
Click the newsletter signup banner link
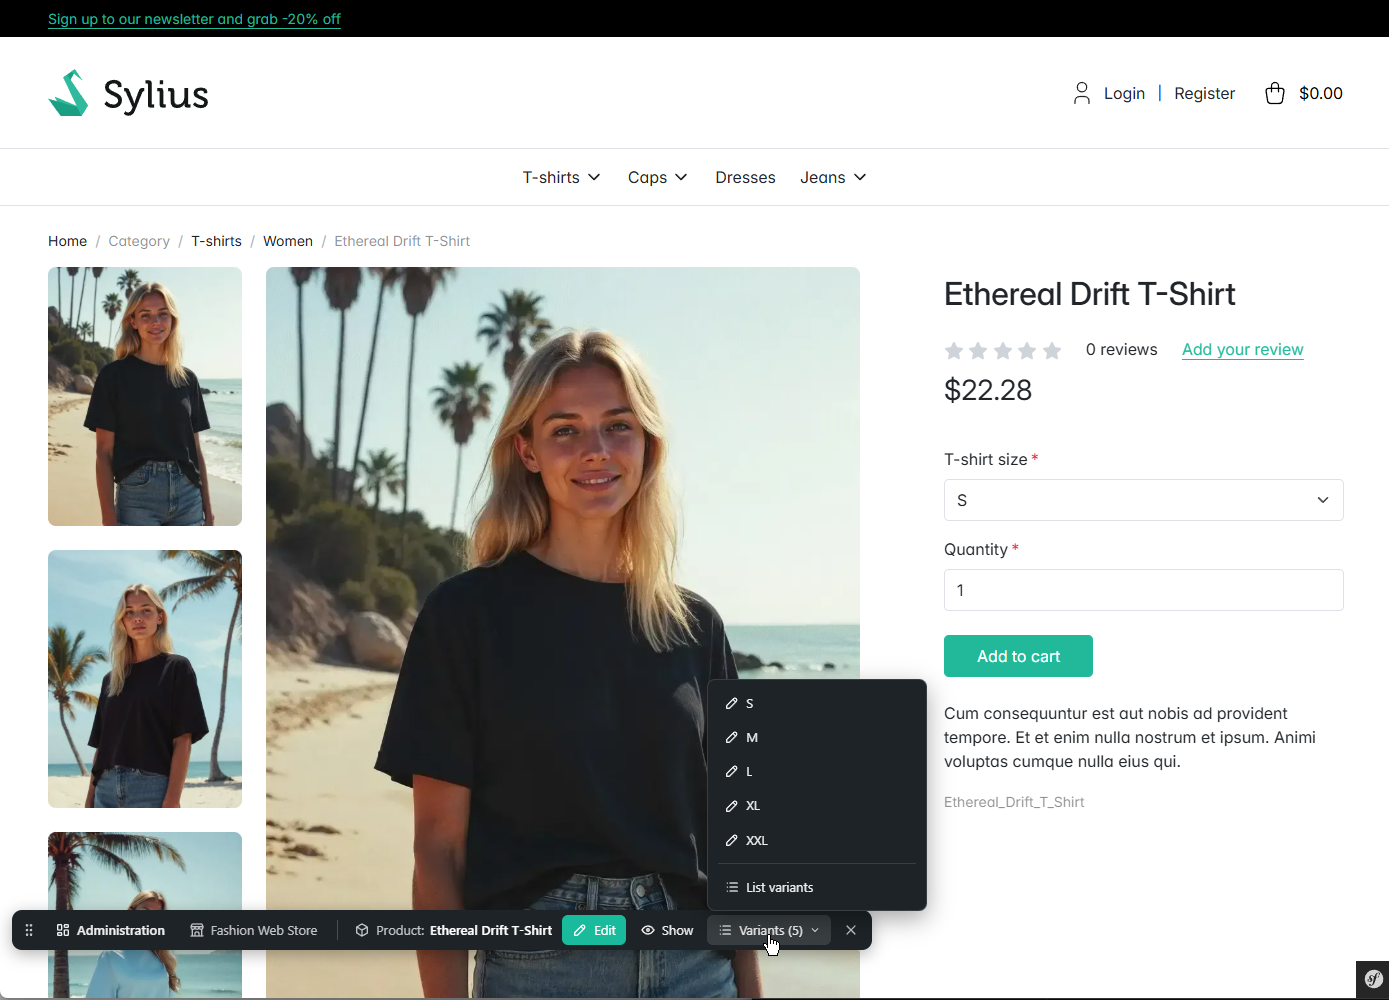coord(194,19)
